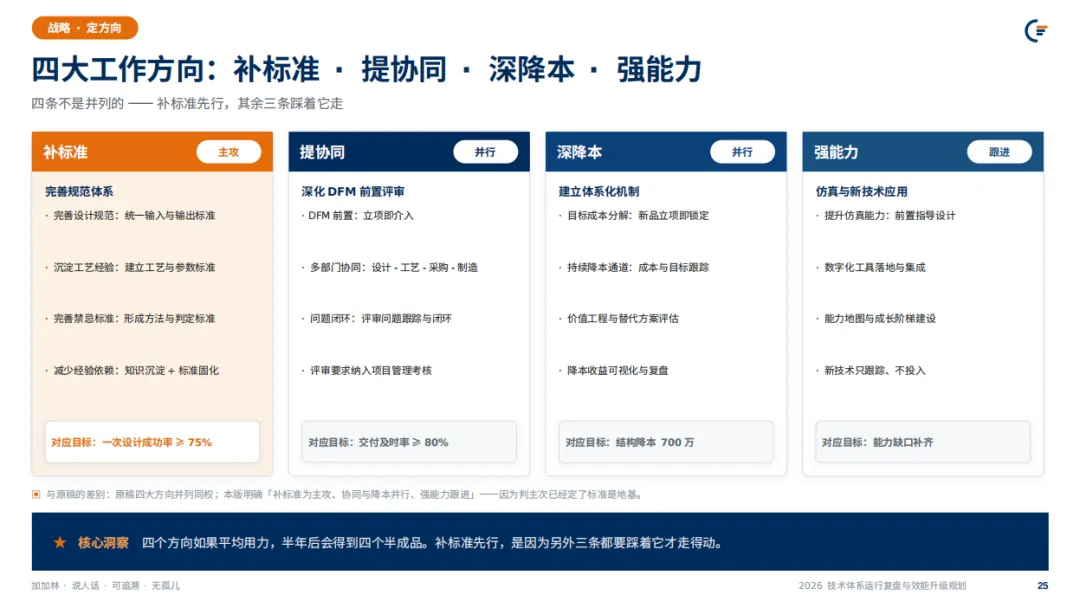Click bullet 新技术只跟踪、不投入

[871, 370]
